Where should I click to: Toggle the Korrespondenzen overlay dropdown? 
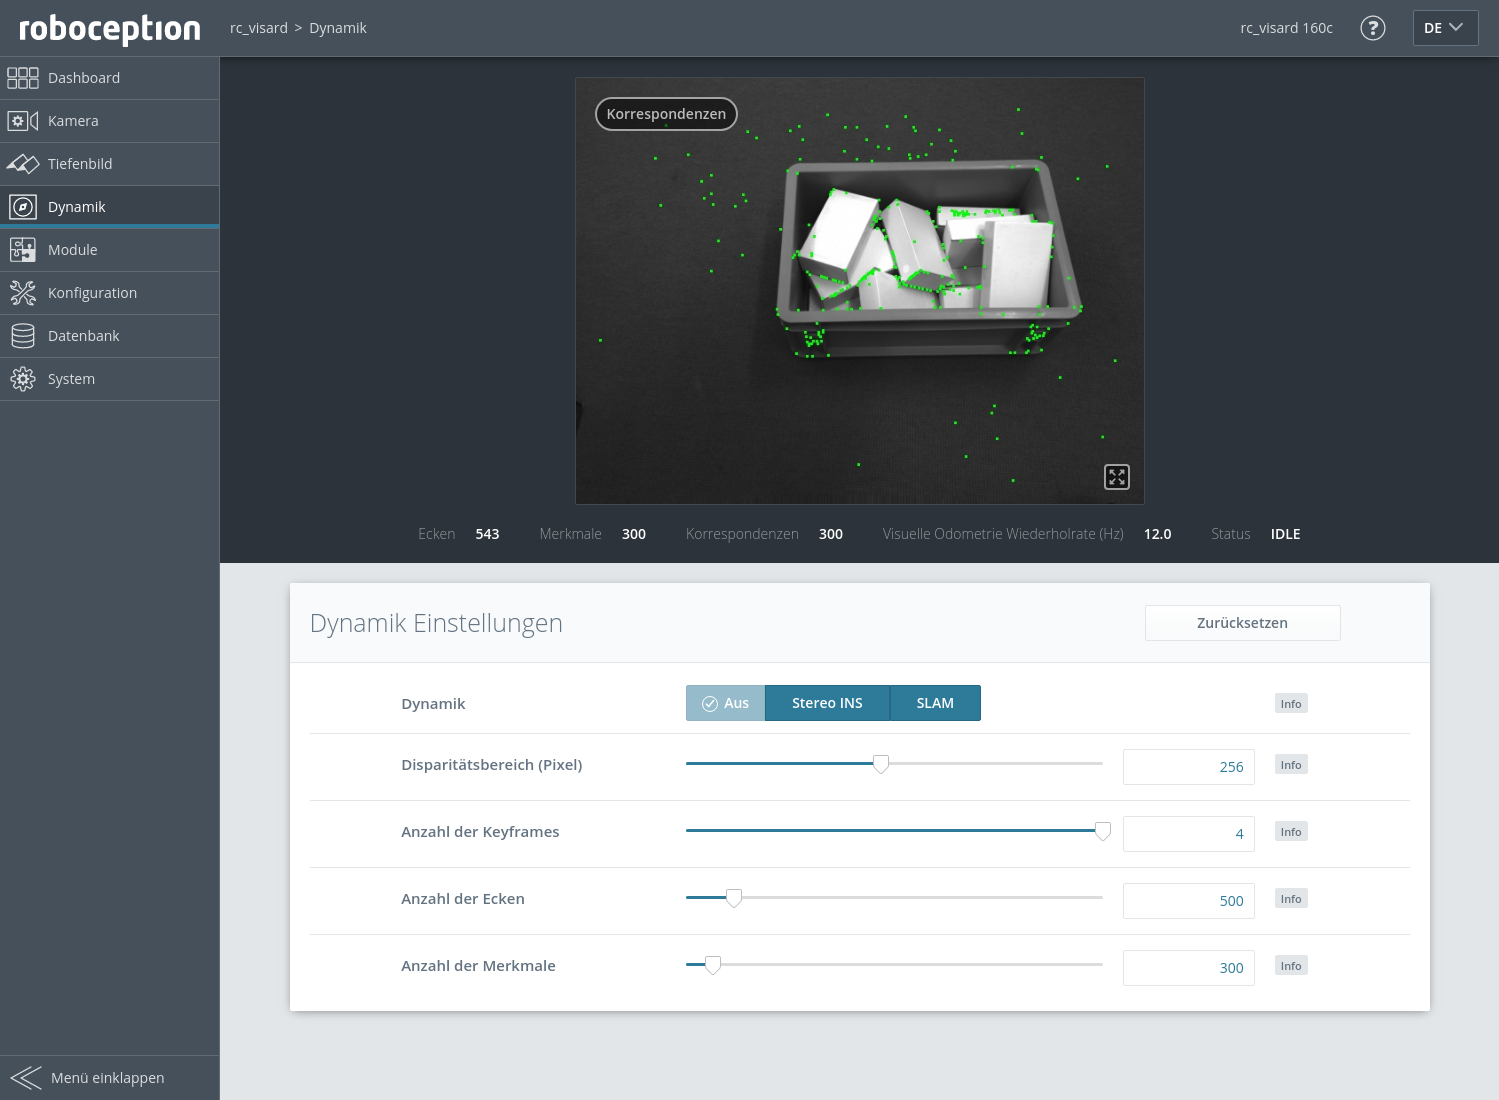(666, 114)
